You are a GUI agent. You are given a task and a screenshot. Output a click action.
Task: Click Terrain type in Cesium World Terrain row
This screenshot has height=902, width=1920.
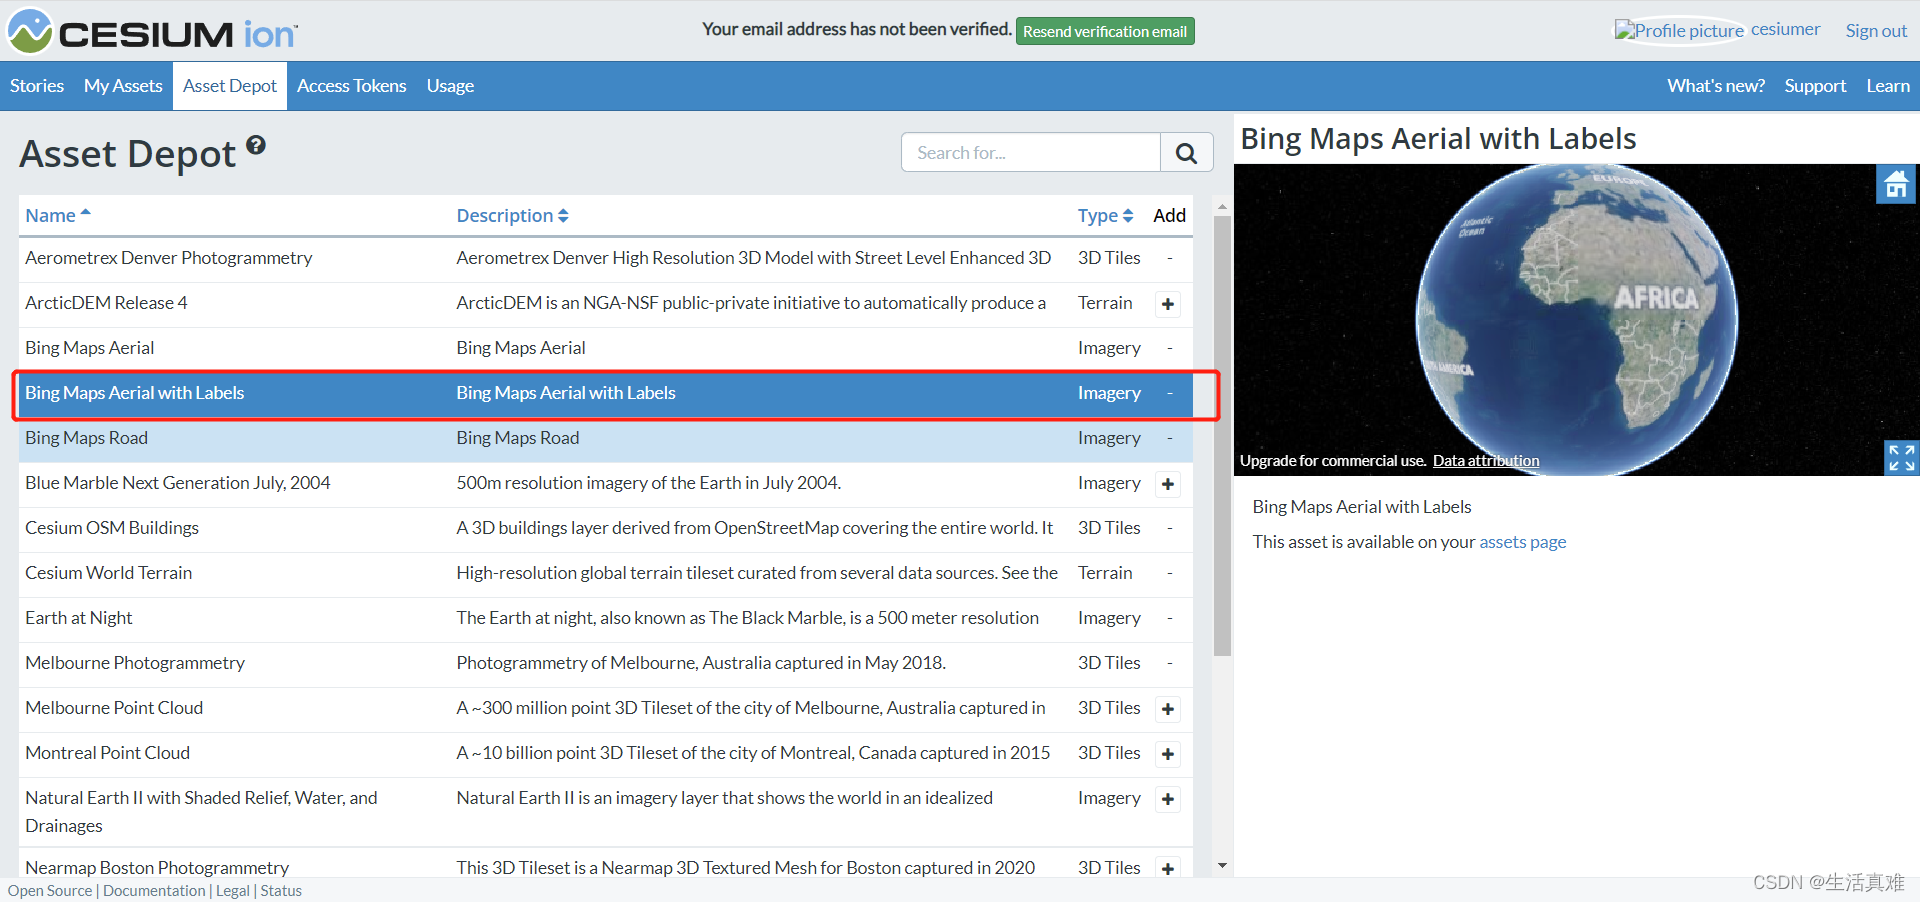(1105, 573)
